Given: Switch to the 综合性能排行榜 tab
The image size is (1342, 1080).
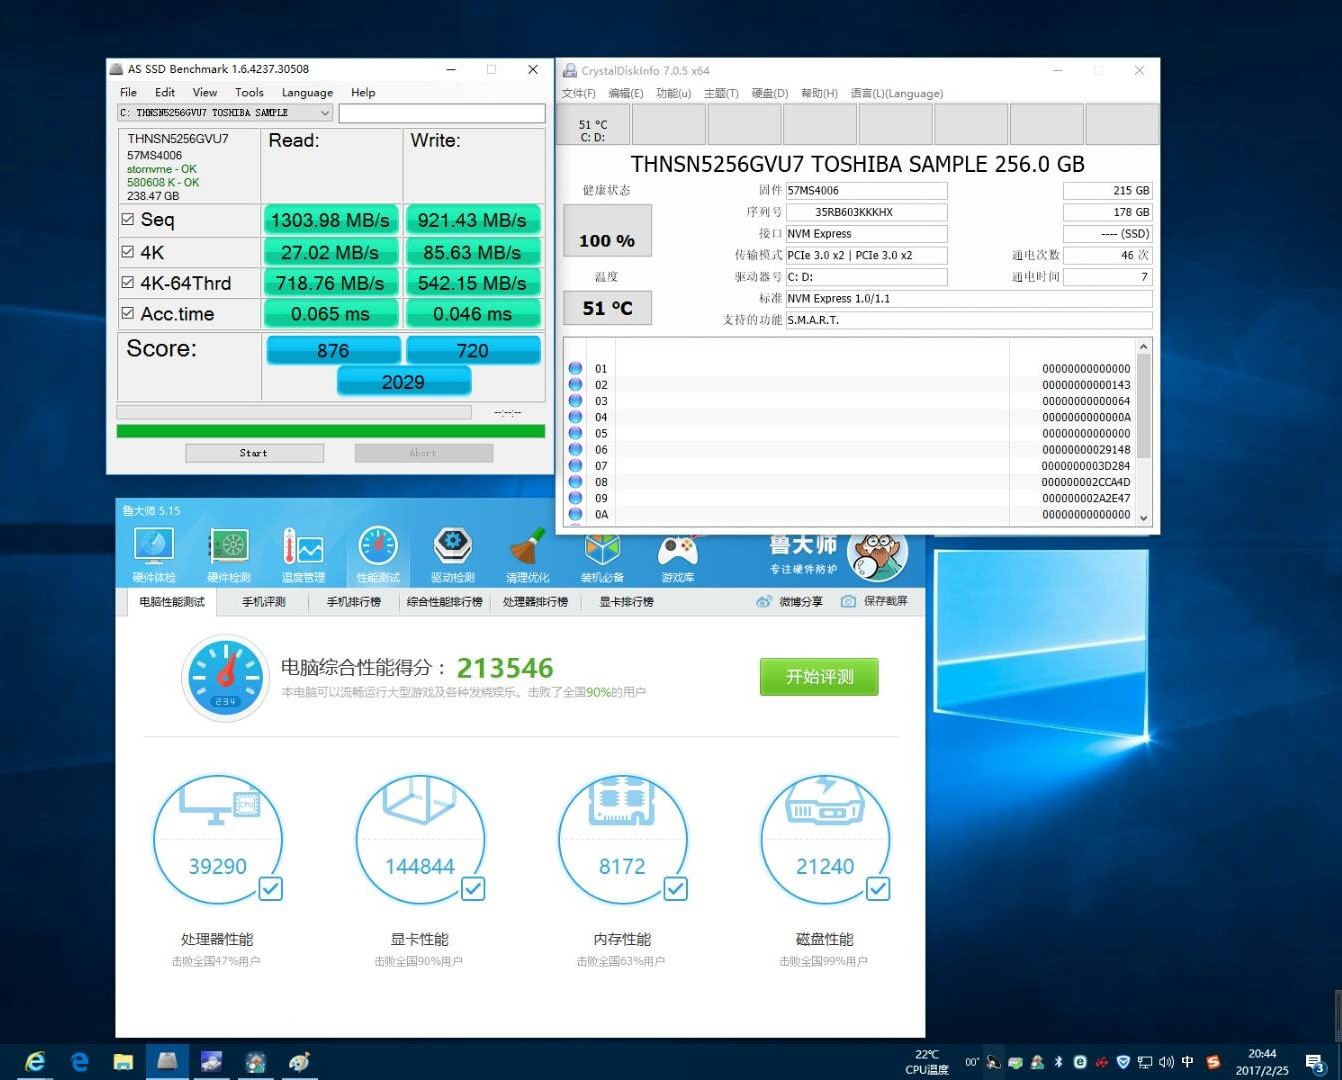Looking at the screenshot, I should coord(445,601).
